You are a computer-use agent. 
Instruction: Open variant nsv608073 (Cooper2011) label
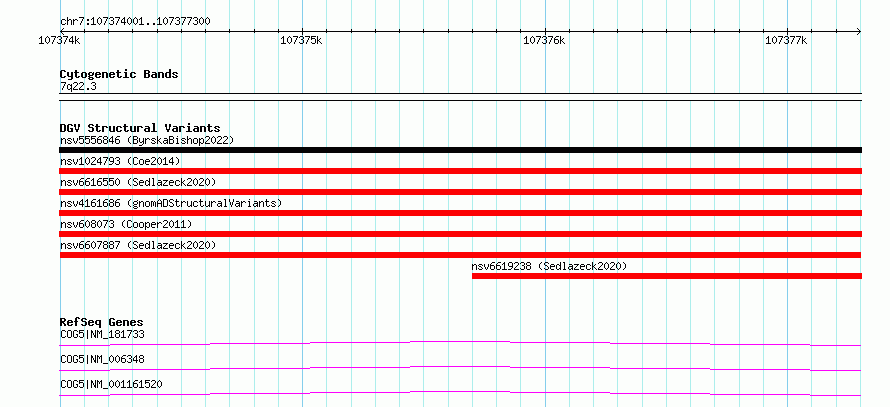click(126, 224)
